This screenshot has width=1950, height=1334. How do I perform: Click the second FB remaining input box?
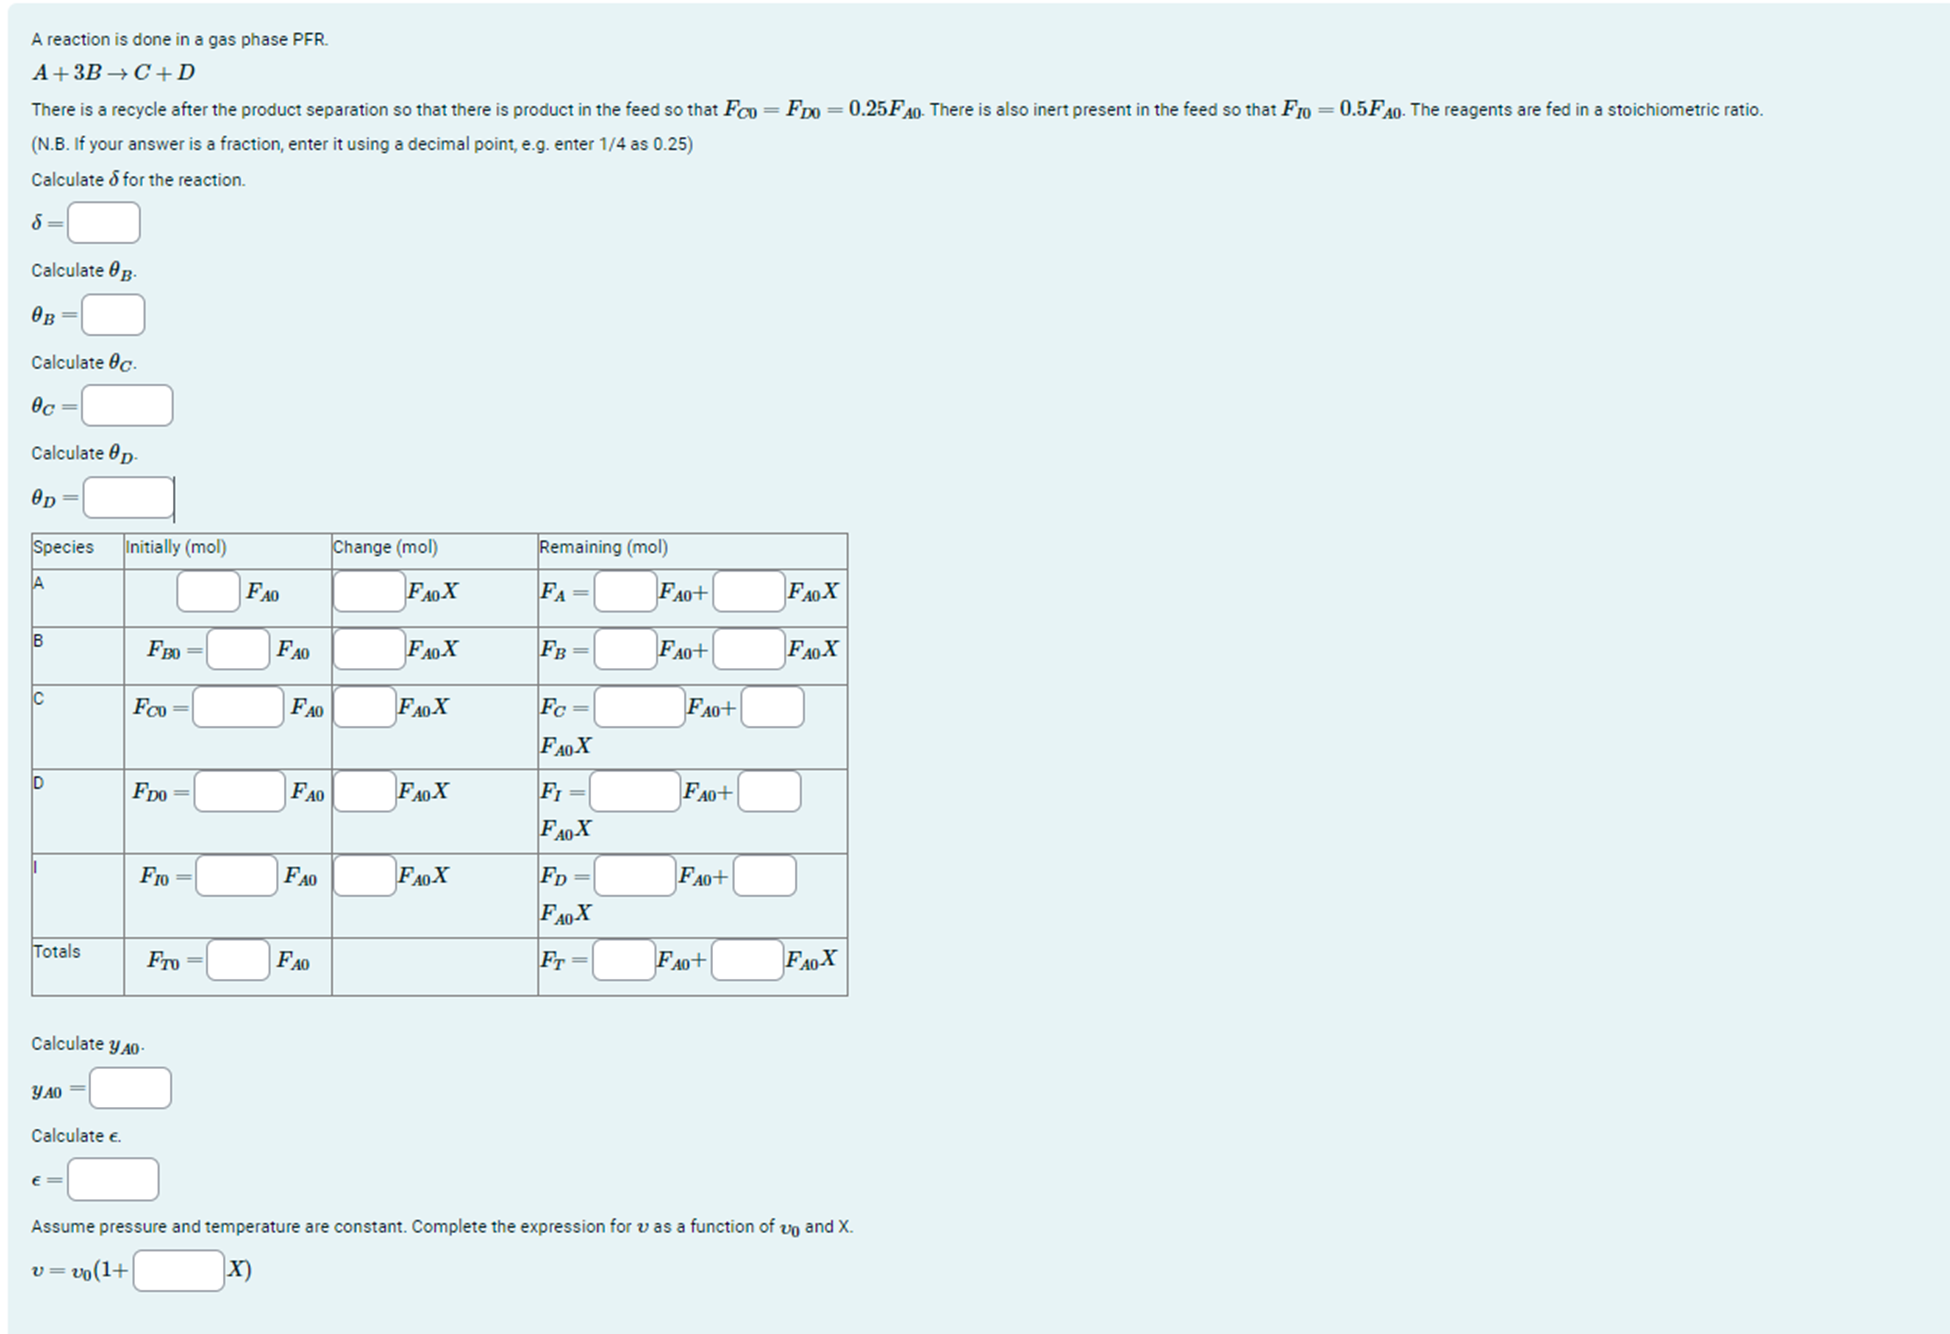(748, 649)
